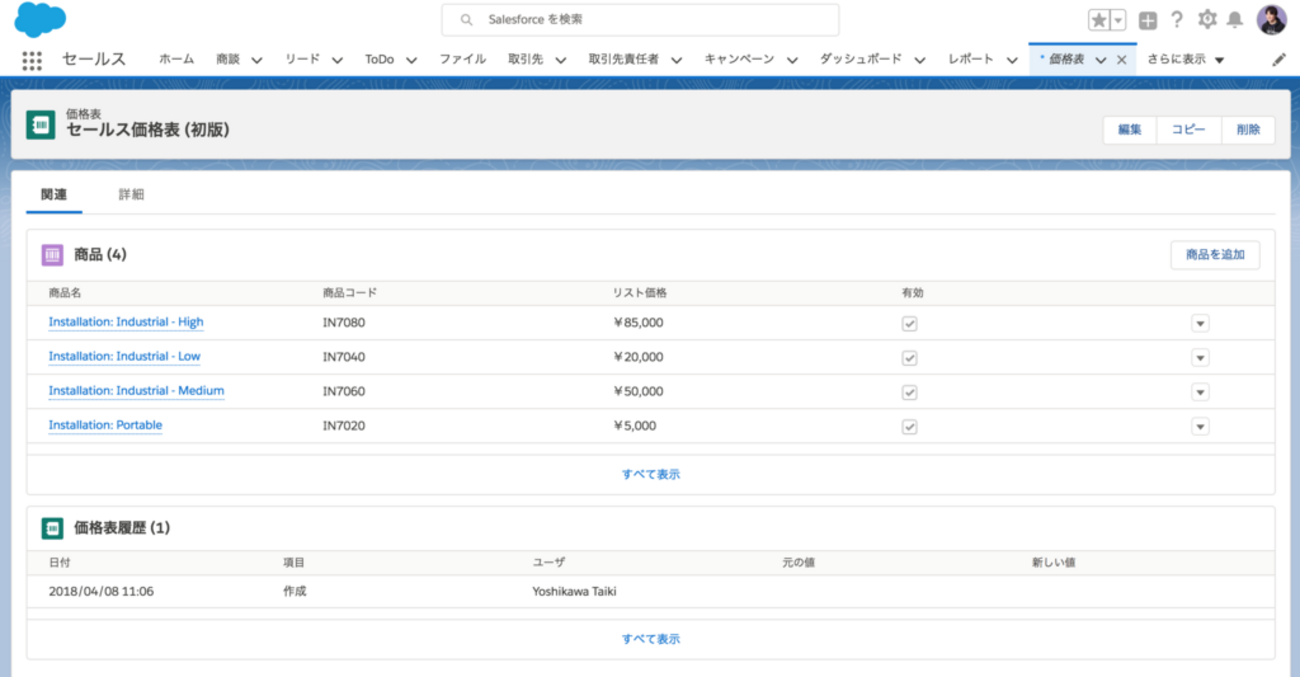Click the 削除 button
Image resolution: width=1300 pixels, height=677 pixels.
click(1248, 130)
